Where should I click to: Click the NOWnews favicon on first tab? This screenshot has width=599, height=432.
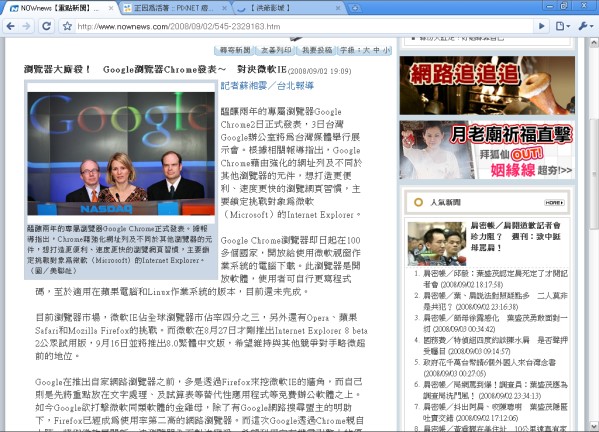tap(14, 8)
